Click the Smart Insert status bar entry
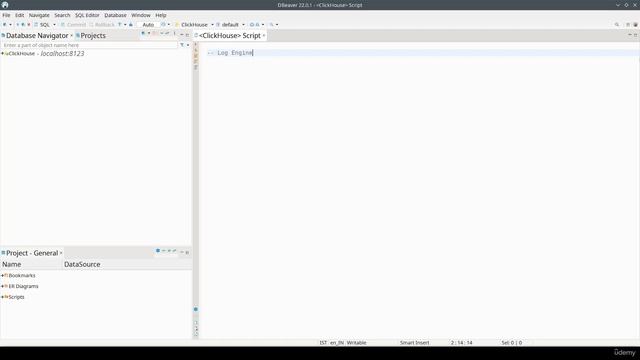 pyautogui.click(x=414, y=343)
